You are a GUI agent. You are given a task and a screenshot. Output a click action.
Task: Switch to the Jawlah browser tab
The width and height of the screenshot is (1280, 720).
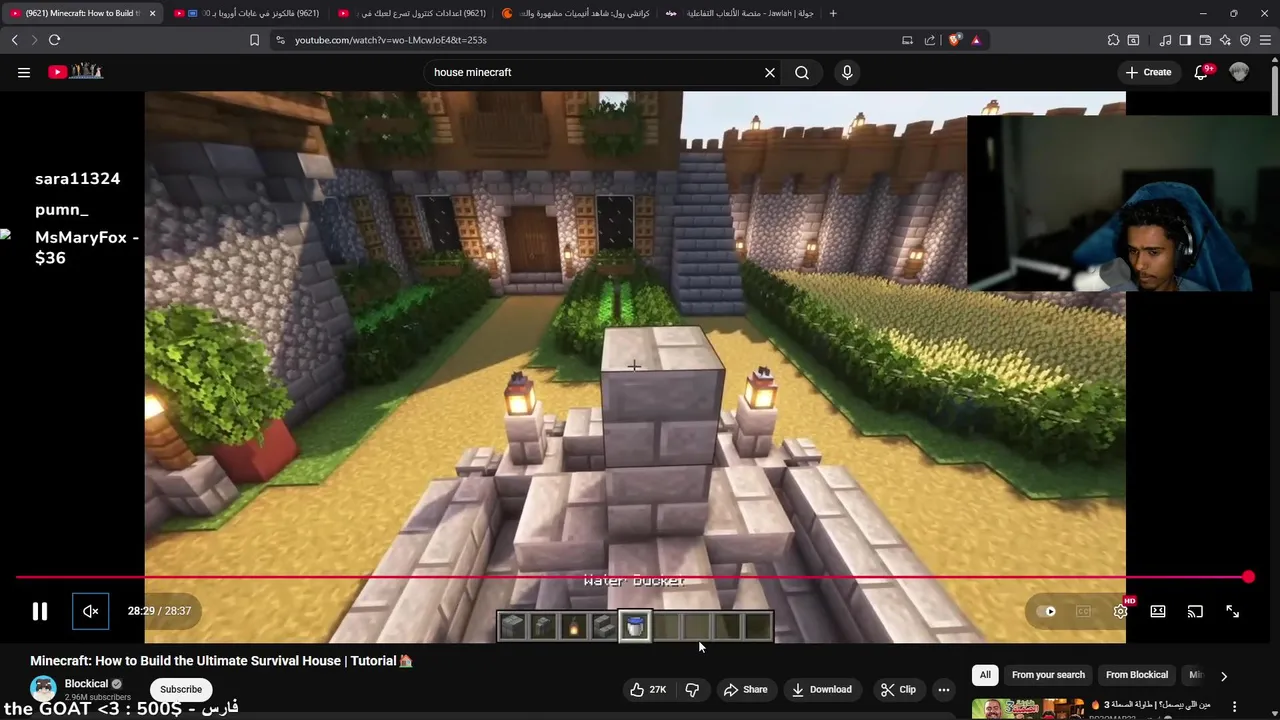tap(740, 13)
